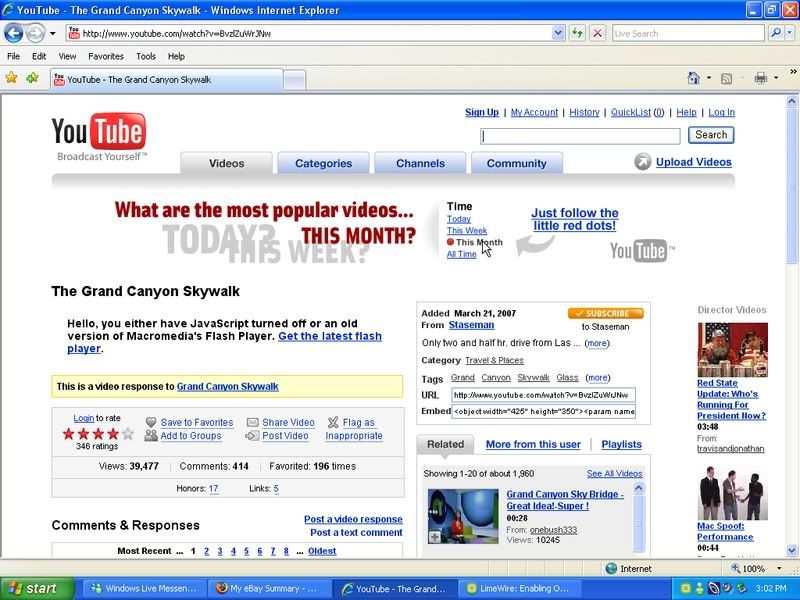Open the Home button dropdown arrow
The image size is (800, 600).
tap(708, 78)
